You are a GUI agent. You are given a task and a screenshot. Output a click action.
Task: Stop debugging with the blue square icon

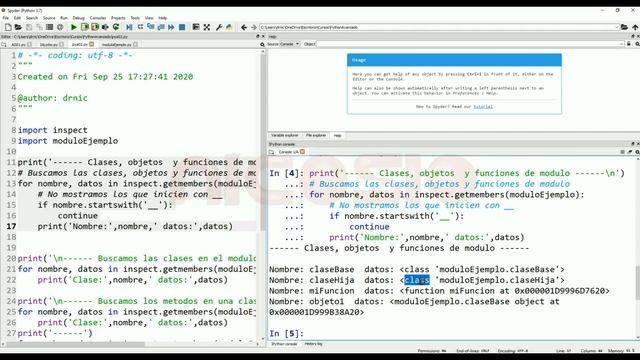click(182, 27)
